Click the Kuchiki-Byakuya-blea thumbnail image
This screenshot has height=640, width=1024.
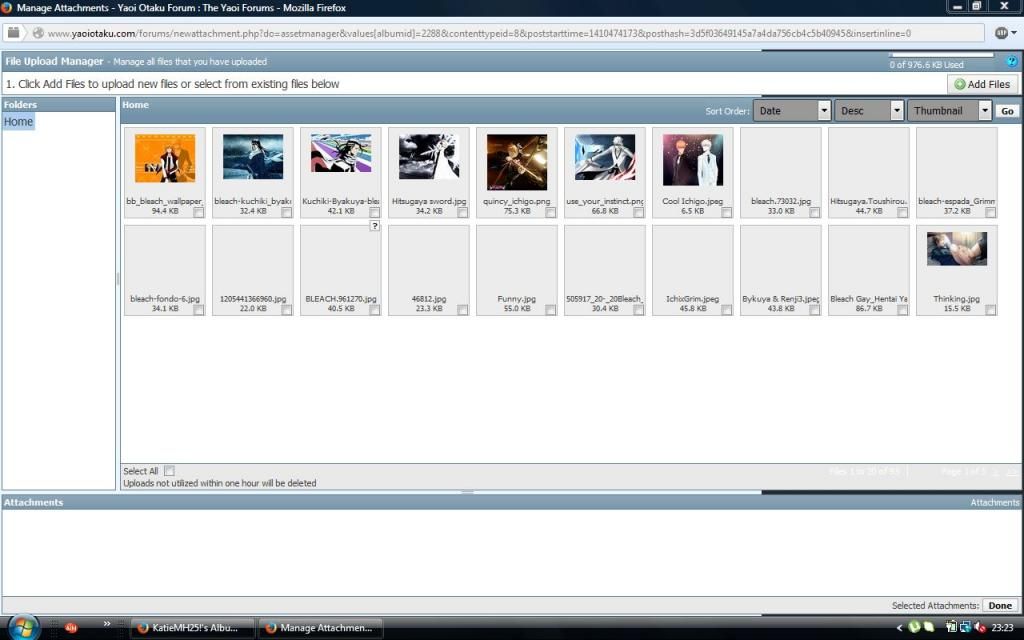[341, 153]
